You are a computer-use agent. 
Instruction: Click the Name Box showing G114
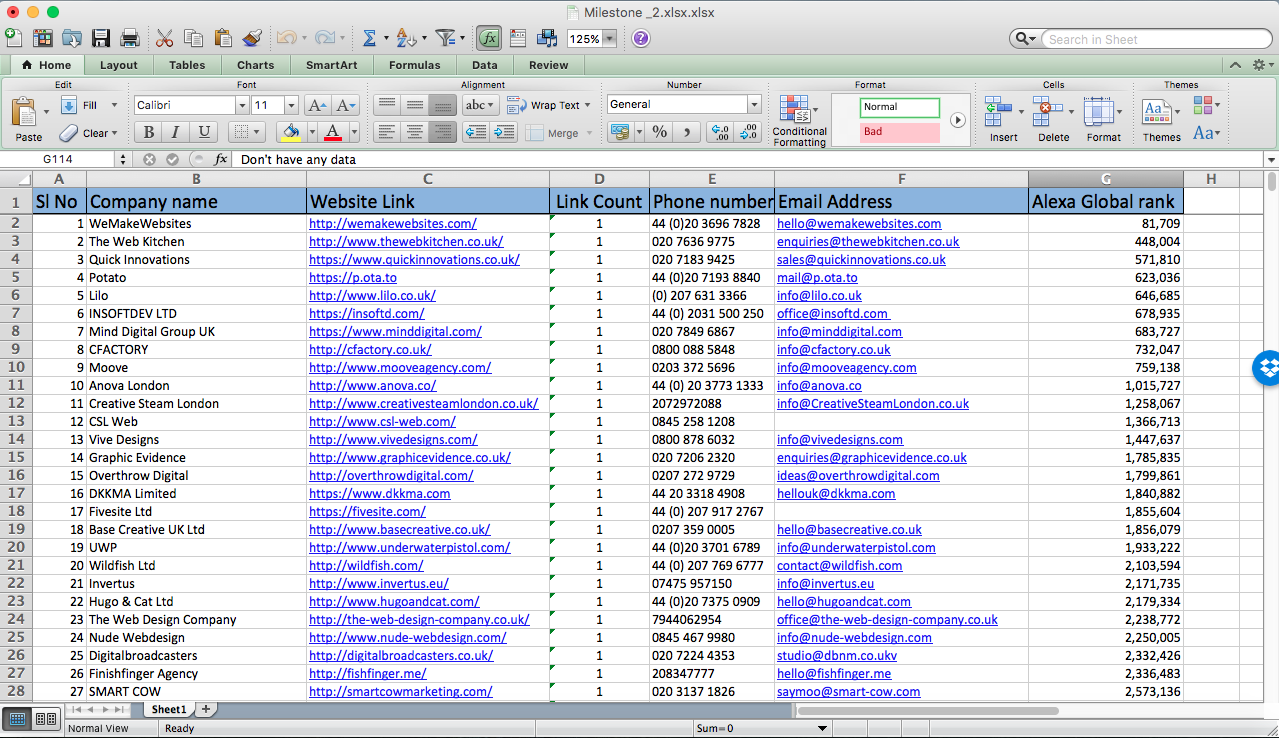pos(58,159)
